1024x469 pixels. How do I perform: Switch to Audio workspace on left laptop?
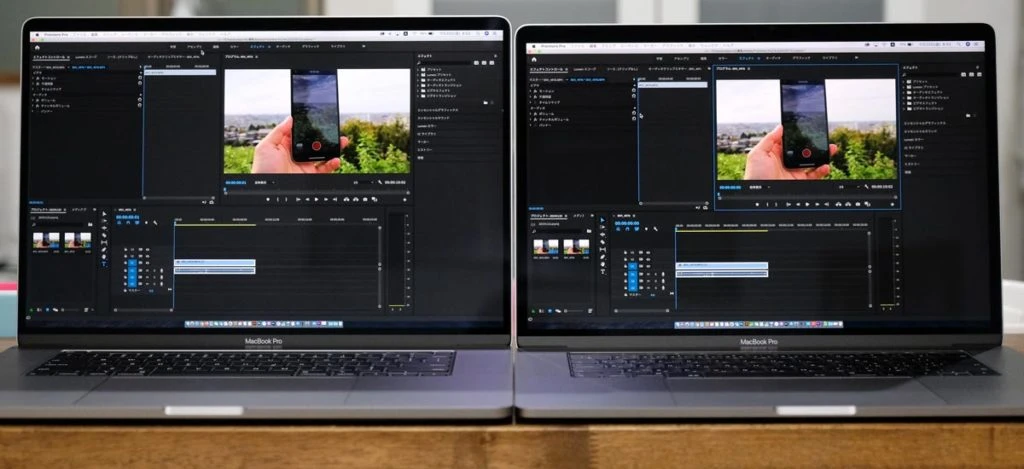click(x=283, y=47)
